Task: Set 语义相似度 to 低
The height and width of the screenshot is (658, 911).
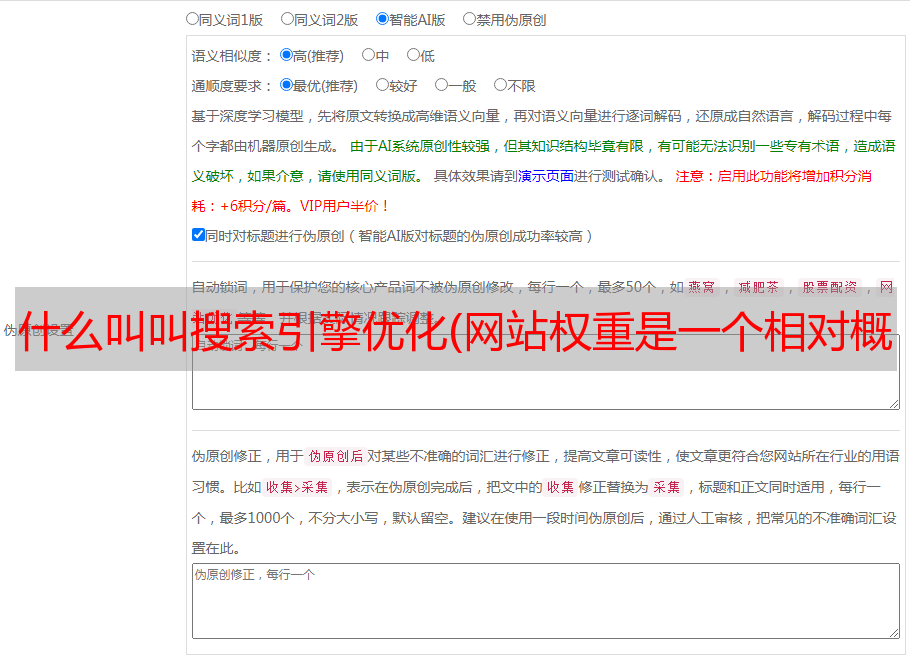Action: click(x=413, y=55)
